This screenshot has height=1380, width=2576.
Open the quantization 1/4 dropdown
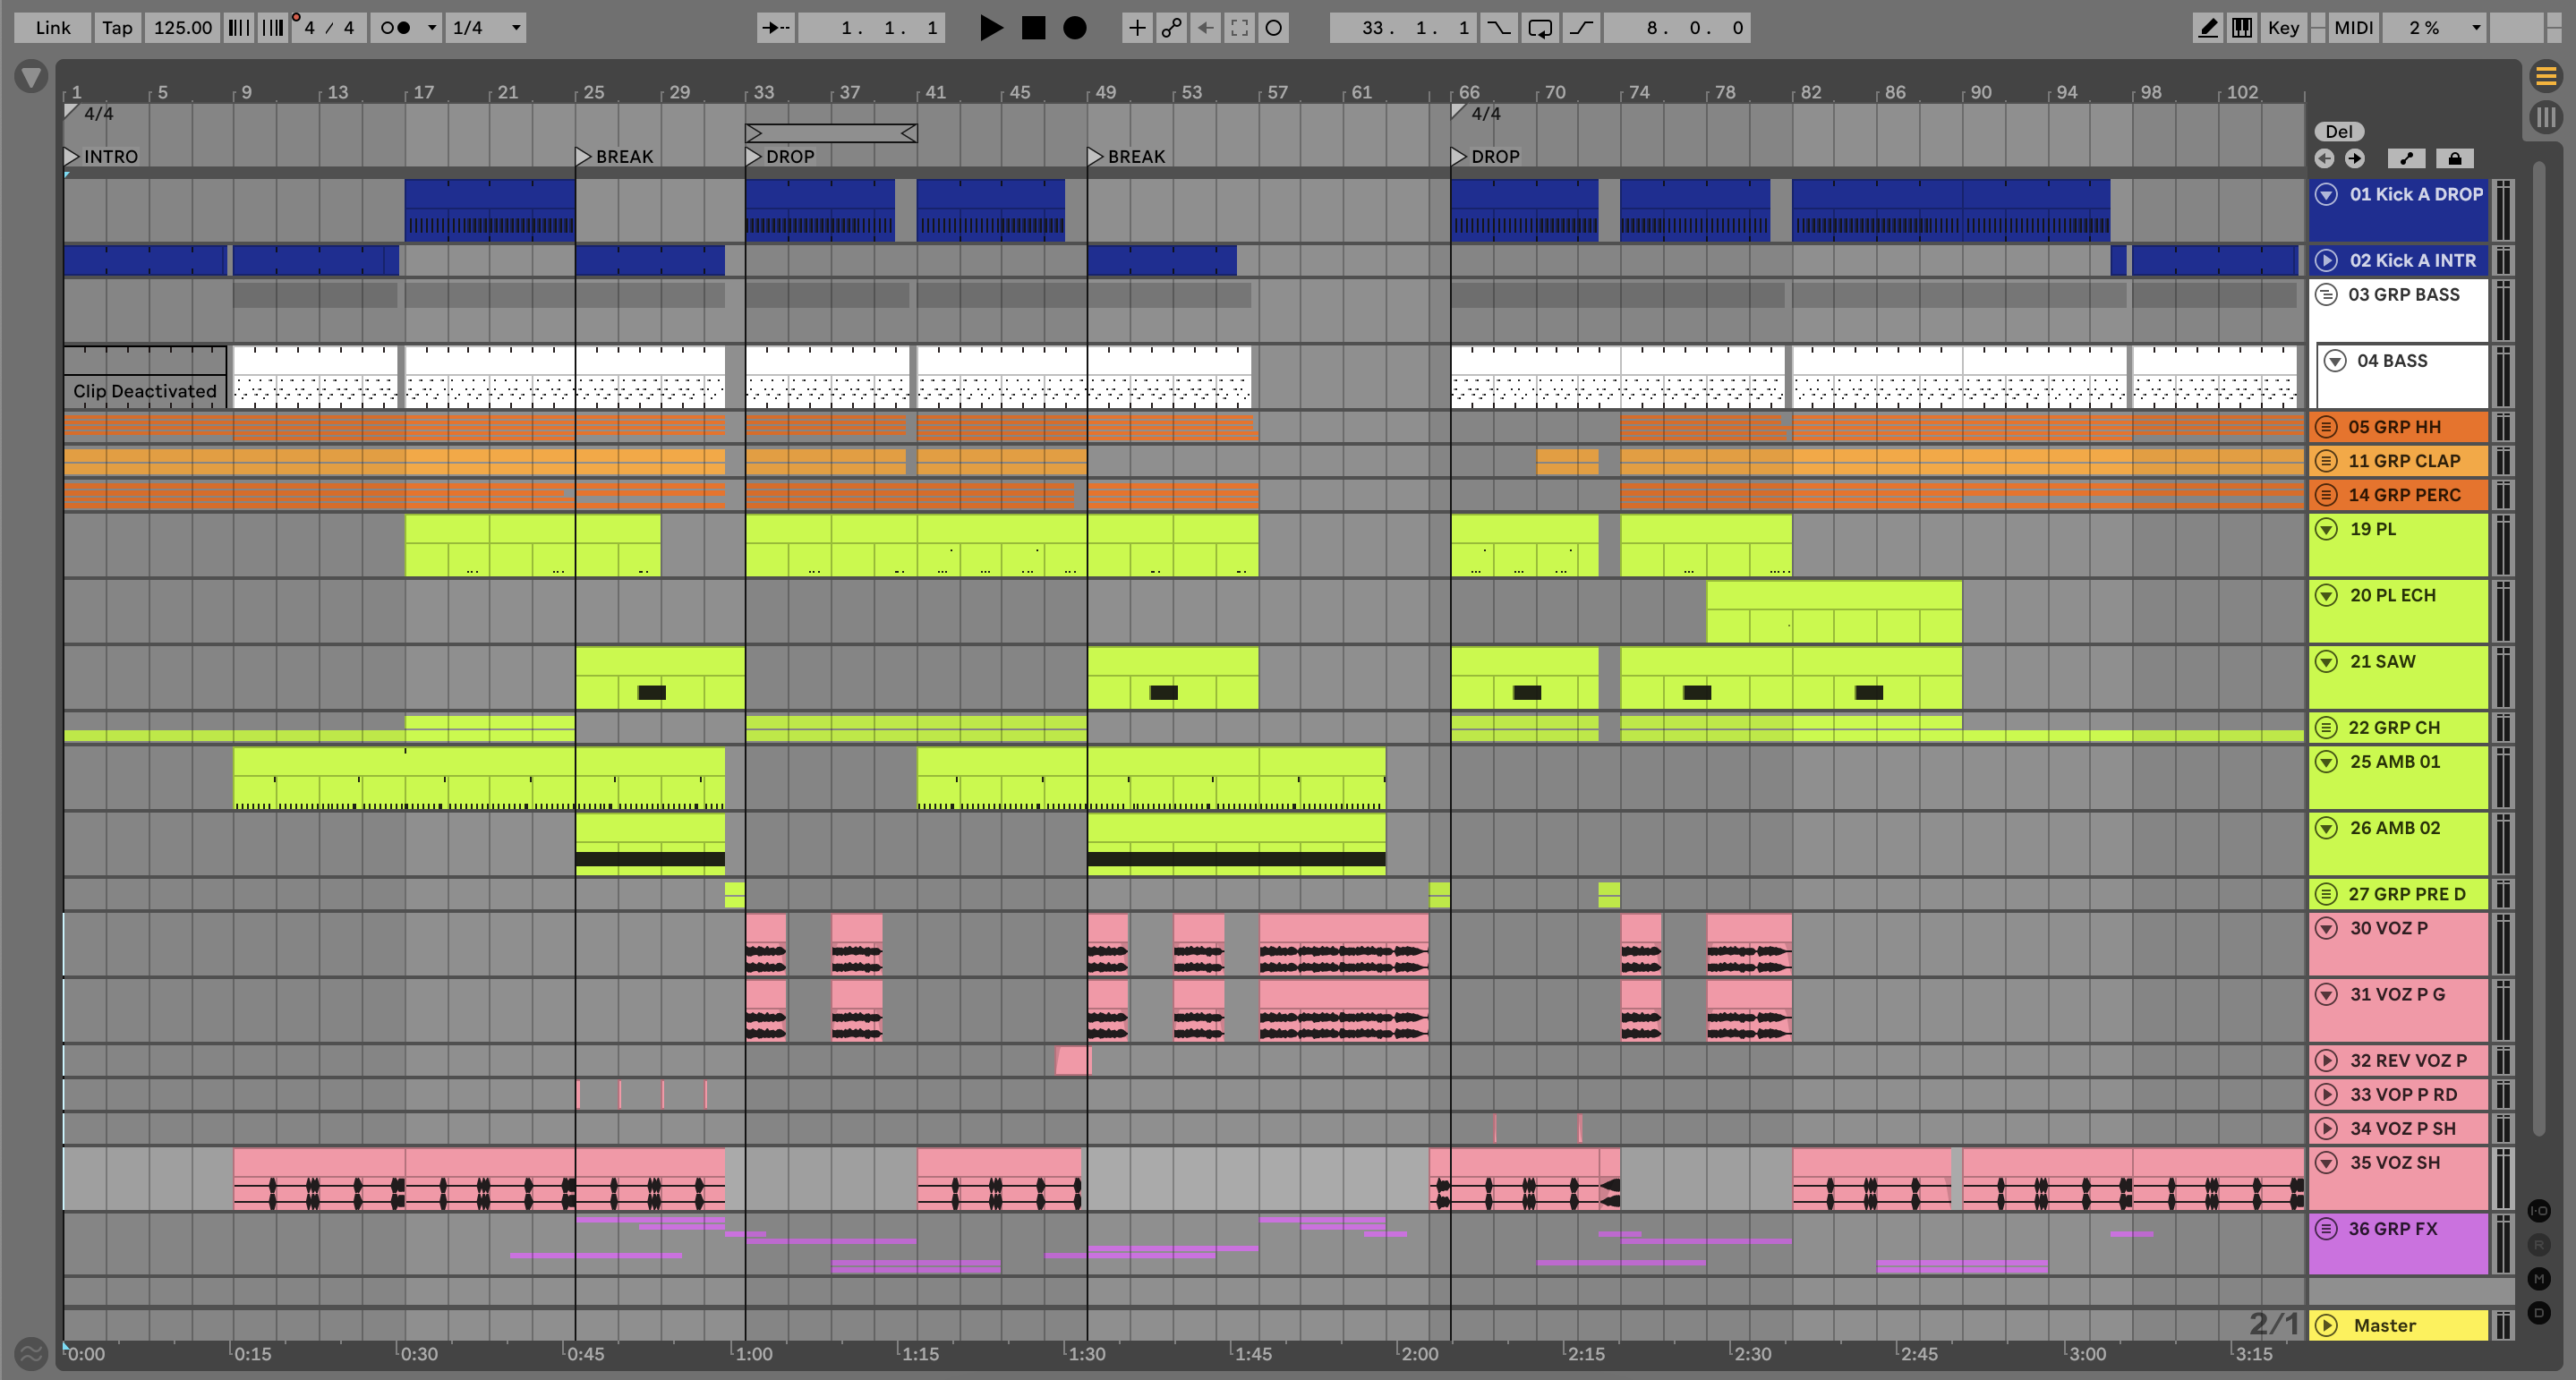click(487, 28)
